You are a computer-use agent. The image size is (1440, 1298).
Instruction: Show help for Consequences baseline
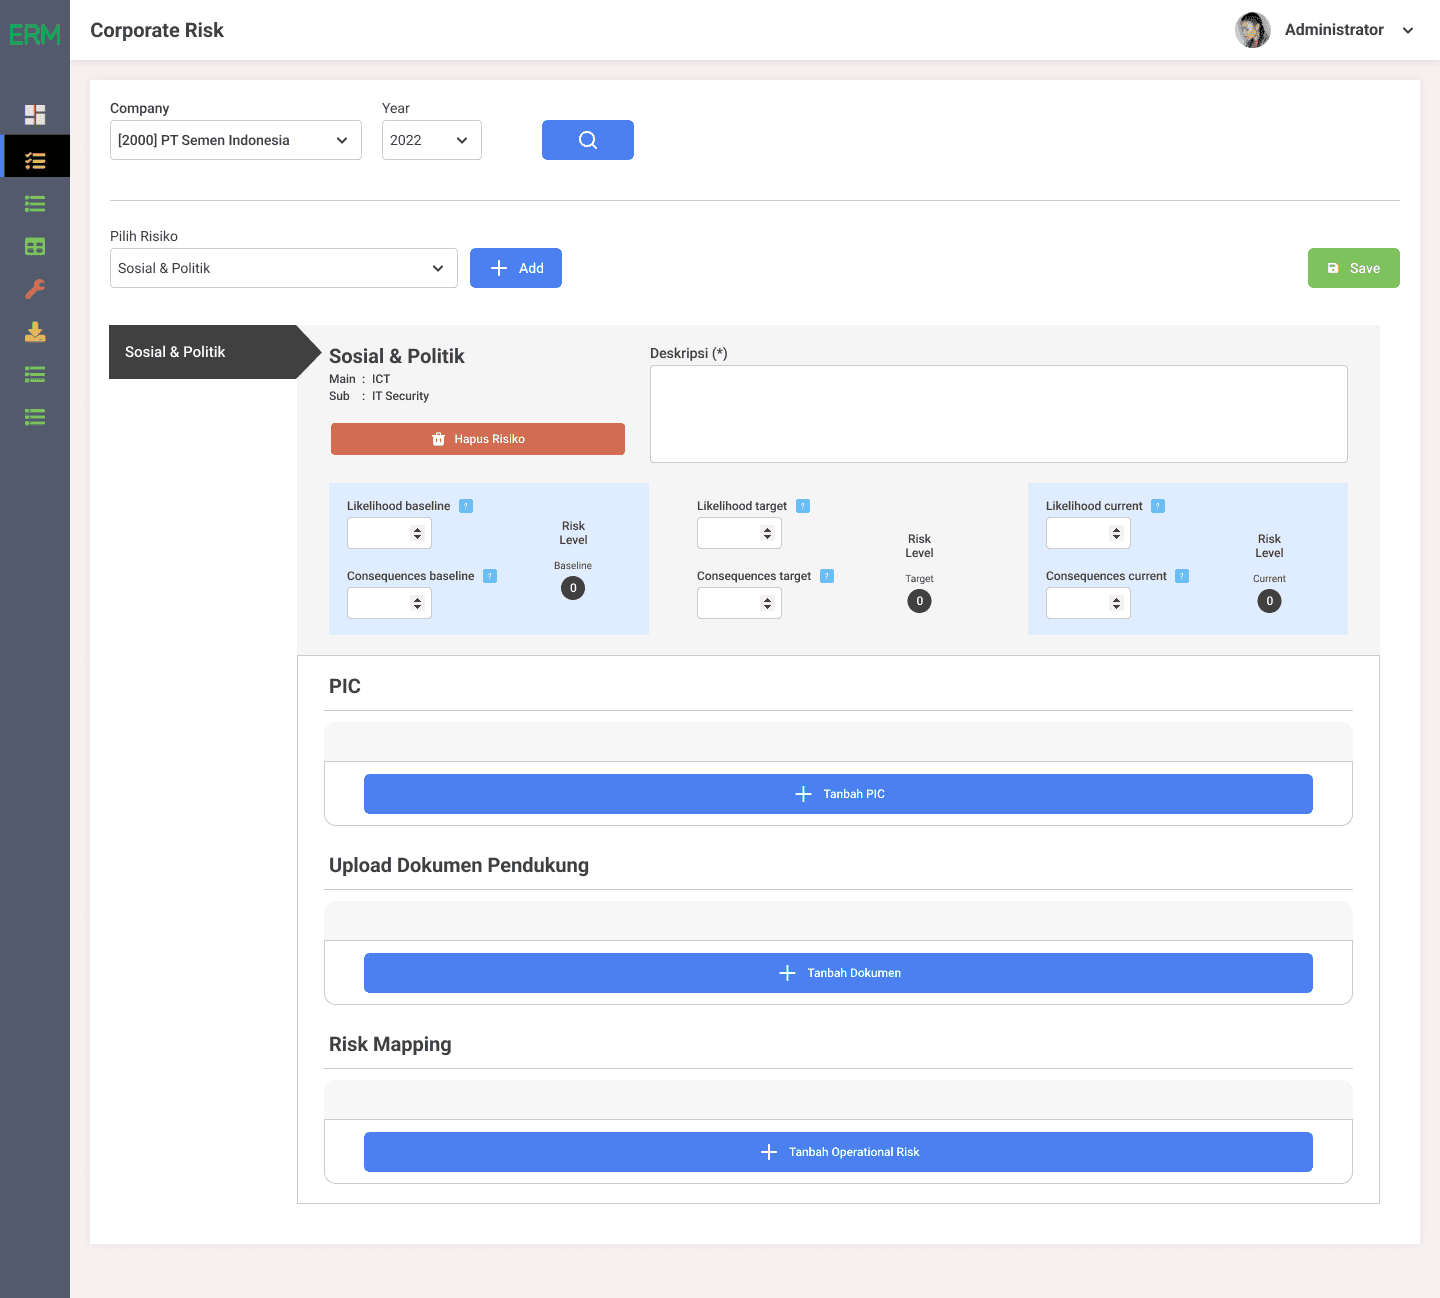pyautogui.click(x=490, y=576)
